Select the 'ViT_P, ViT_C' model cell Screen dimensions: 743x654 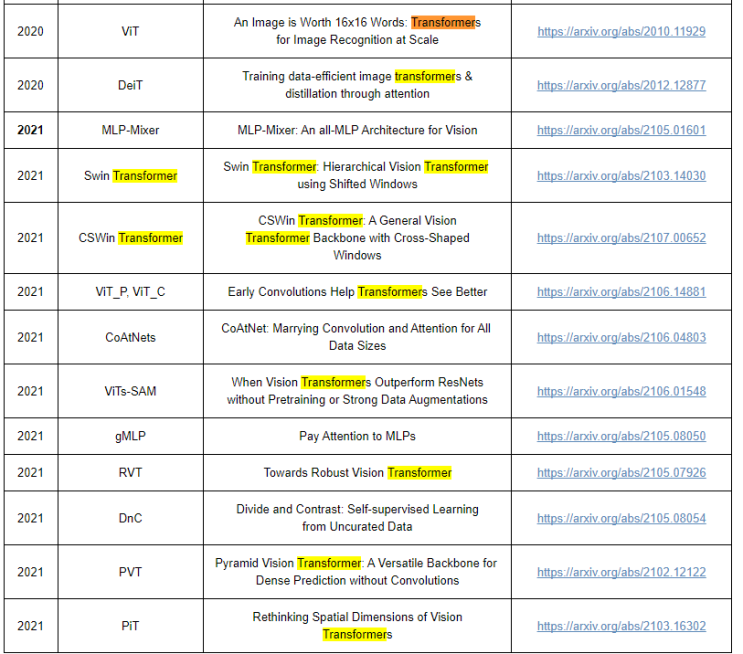[130, 292]
